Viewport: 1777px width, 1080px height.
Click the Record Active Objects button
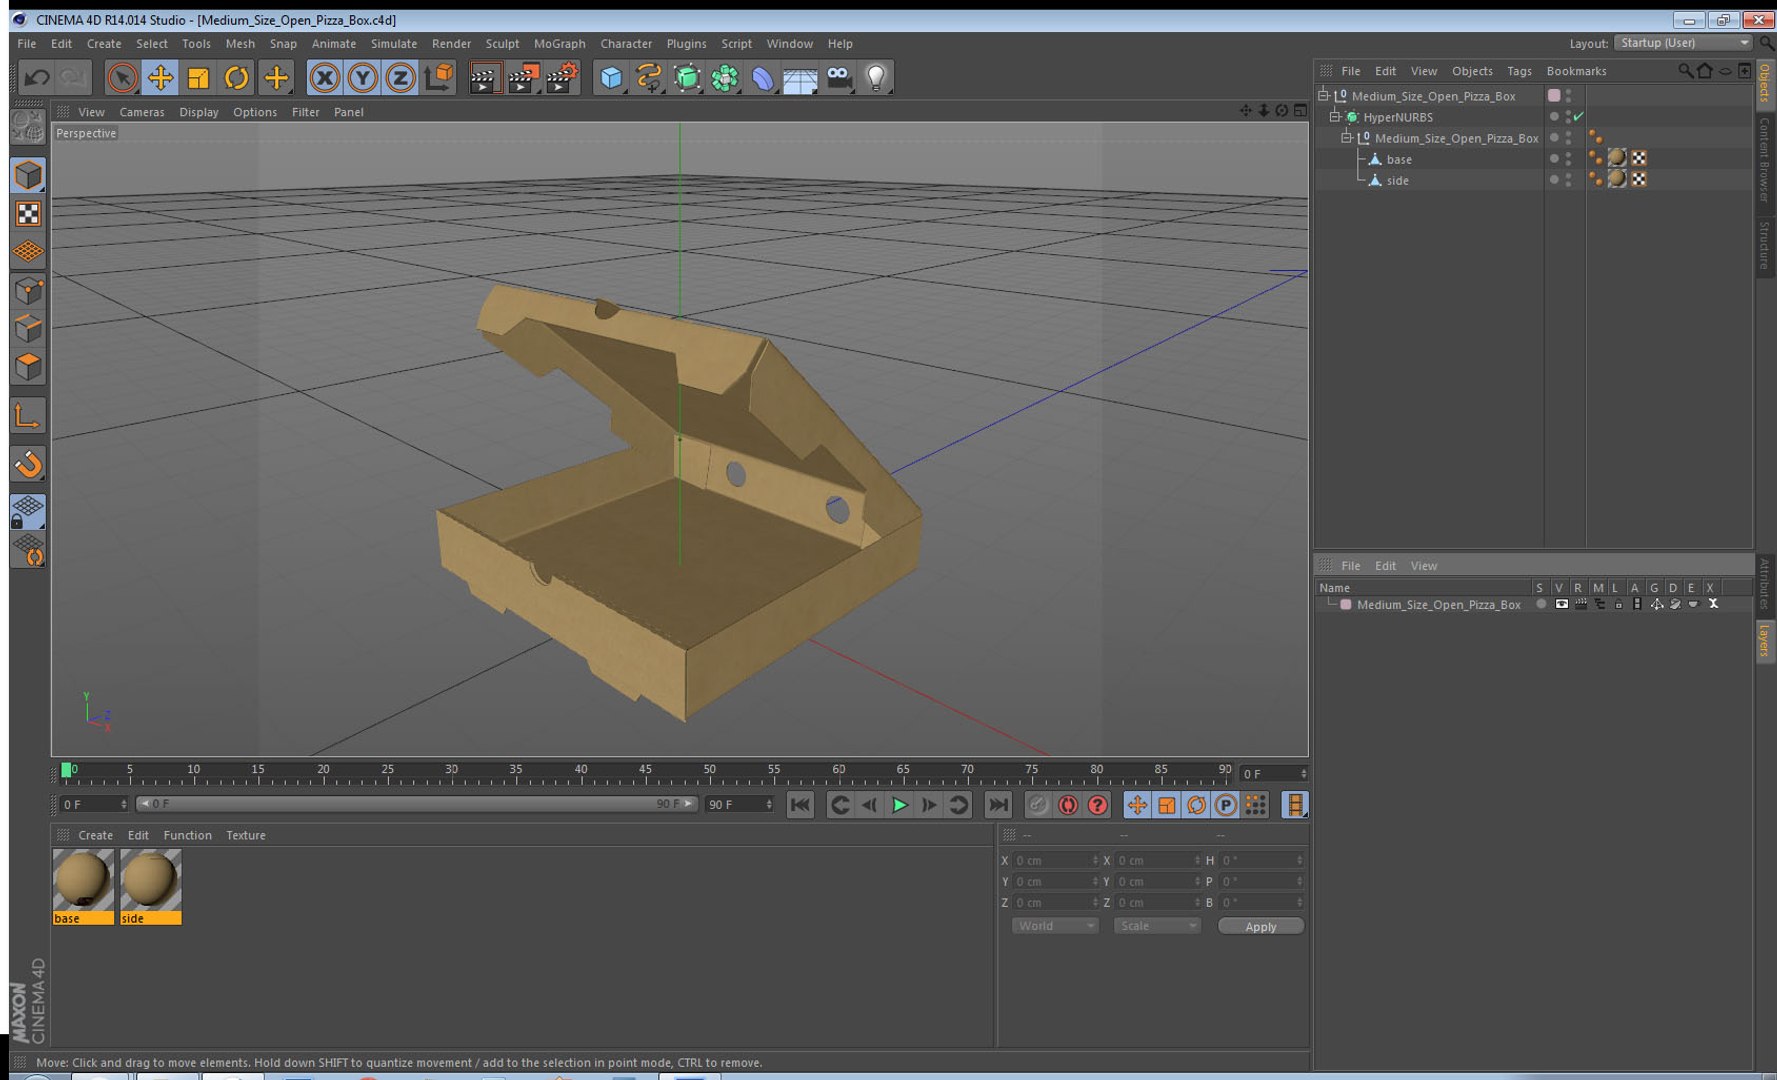pyautogui.click(x=1038, y=805)
